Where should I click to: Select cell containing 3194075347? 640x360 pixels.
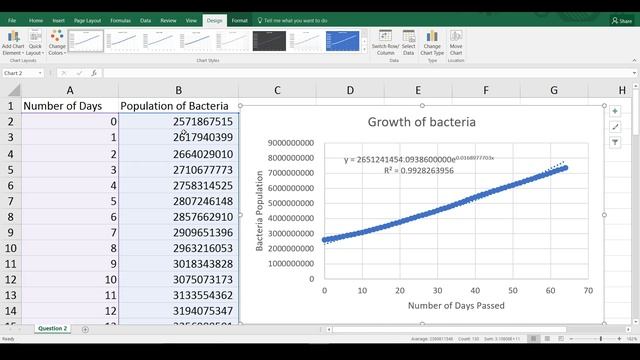point(178,311)
